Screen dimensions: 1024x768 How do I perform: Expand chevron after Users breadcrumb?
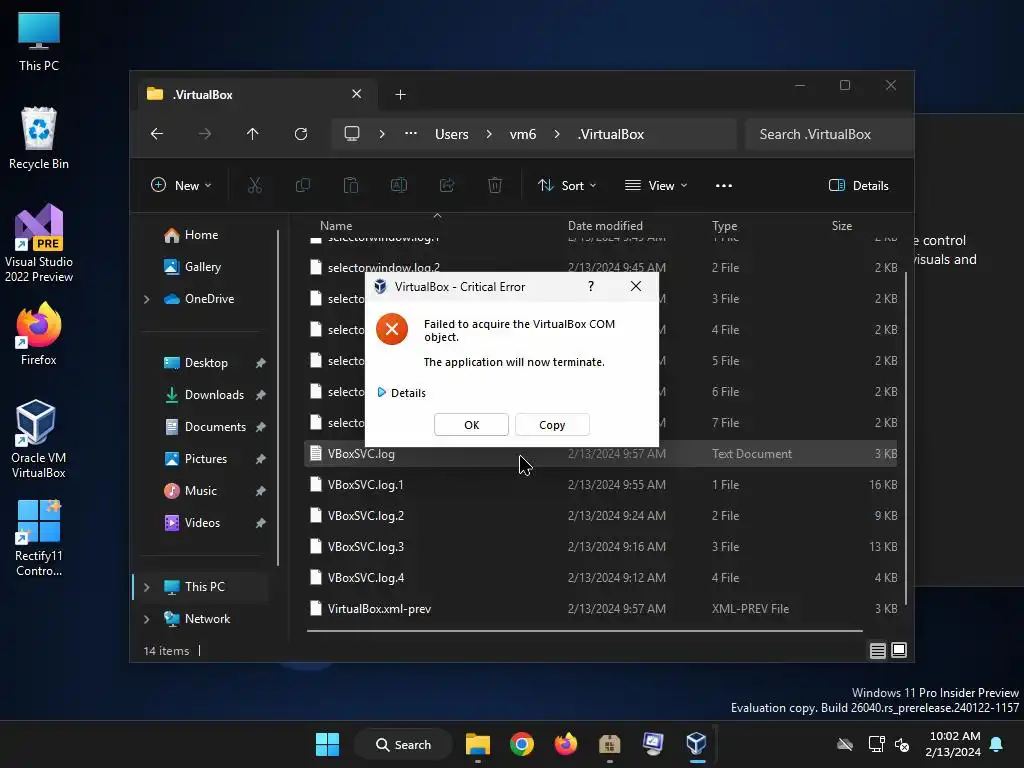tap(489, 134)
